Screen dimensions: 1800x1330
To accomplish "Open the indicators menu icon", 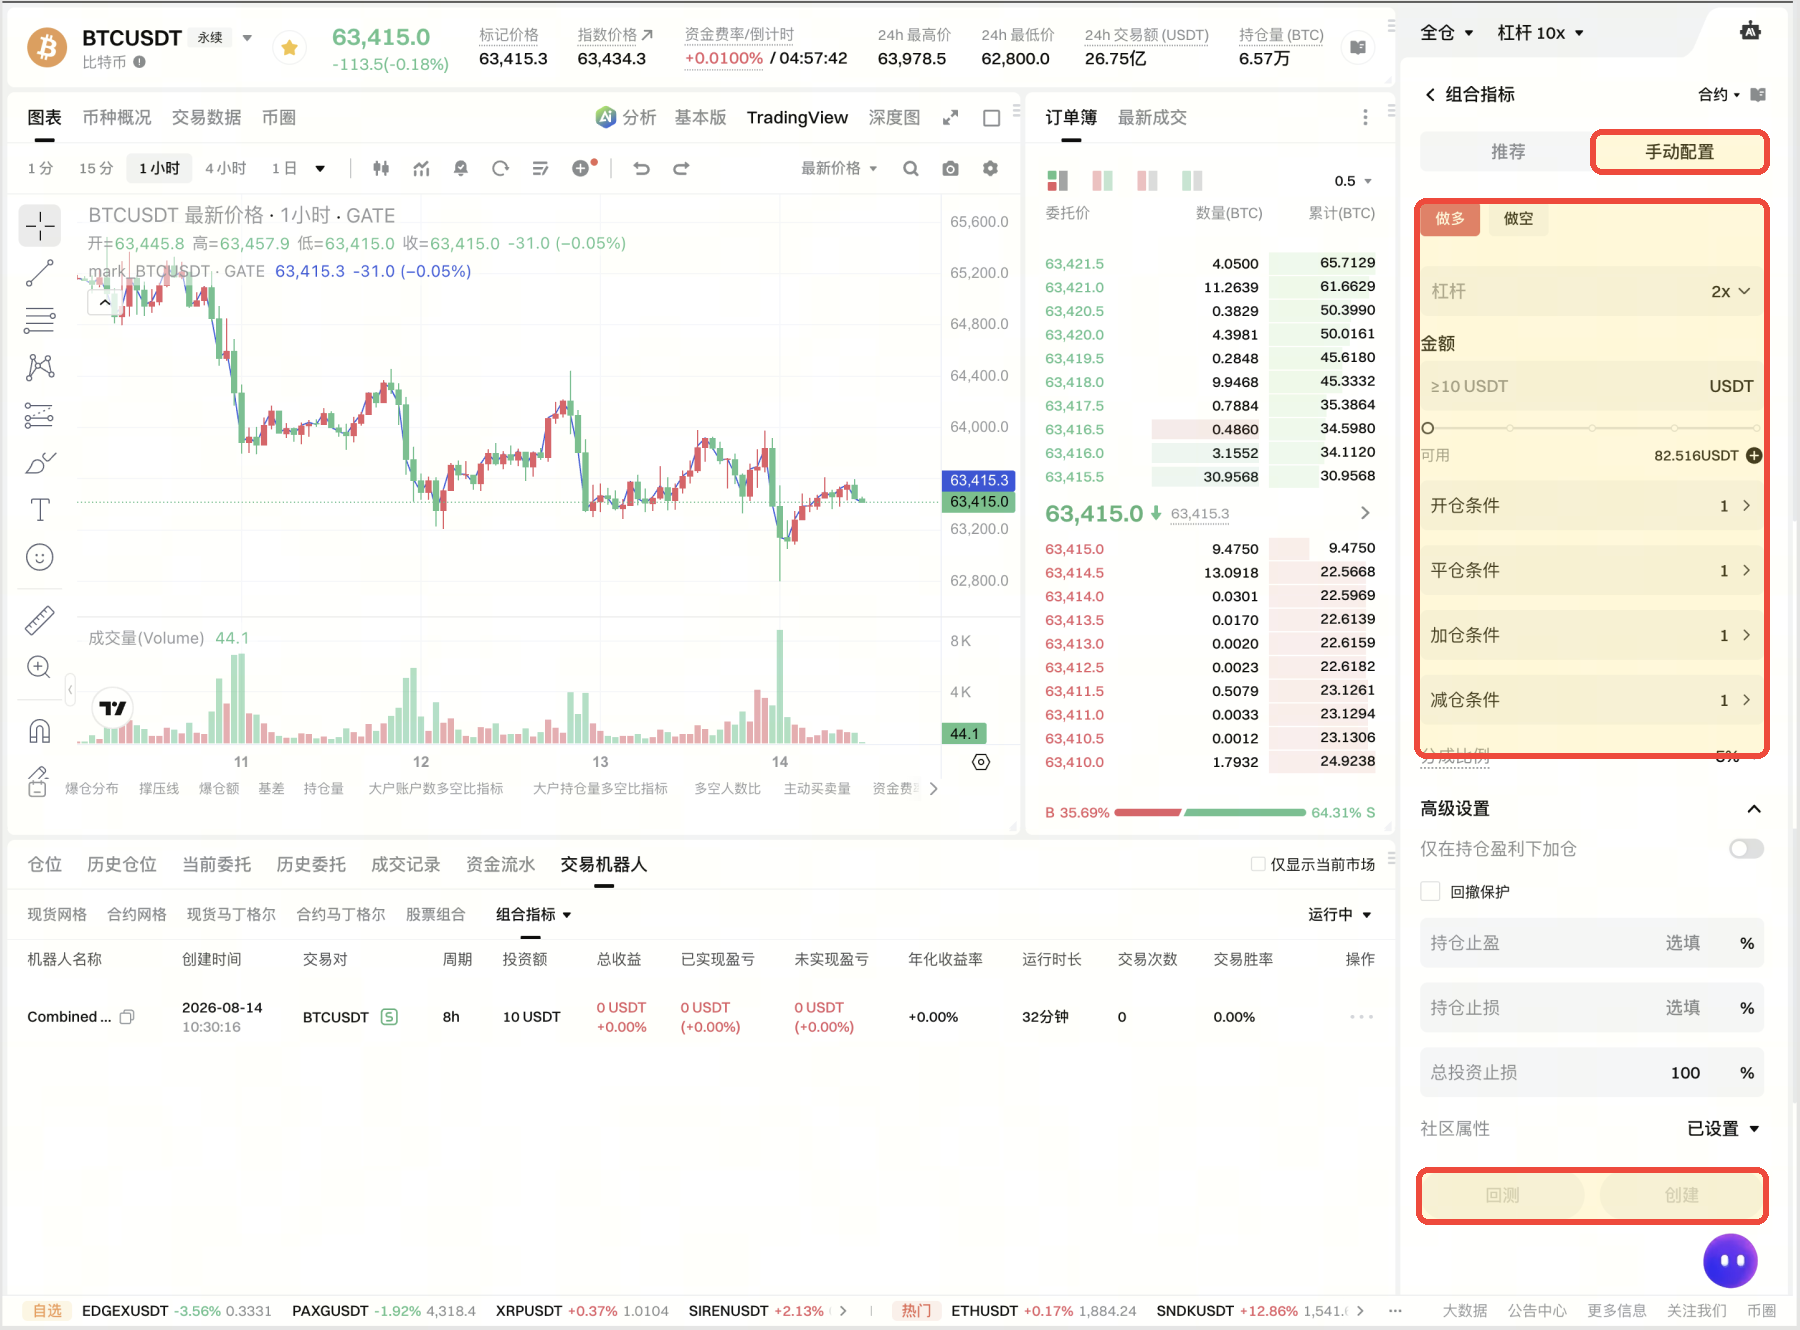I will click(x=421, y=168).
